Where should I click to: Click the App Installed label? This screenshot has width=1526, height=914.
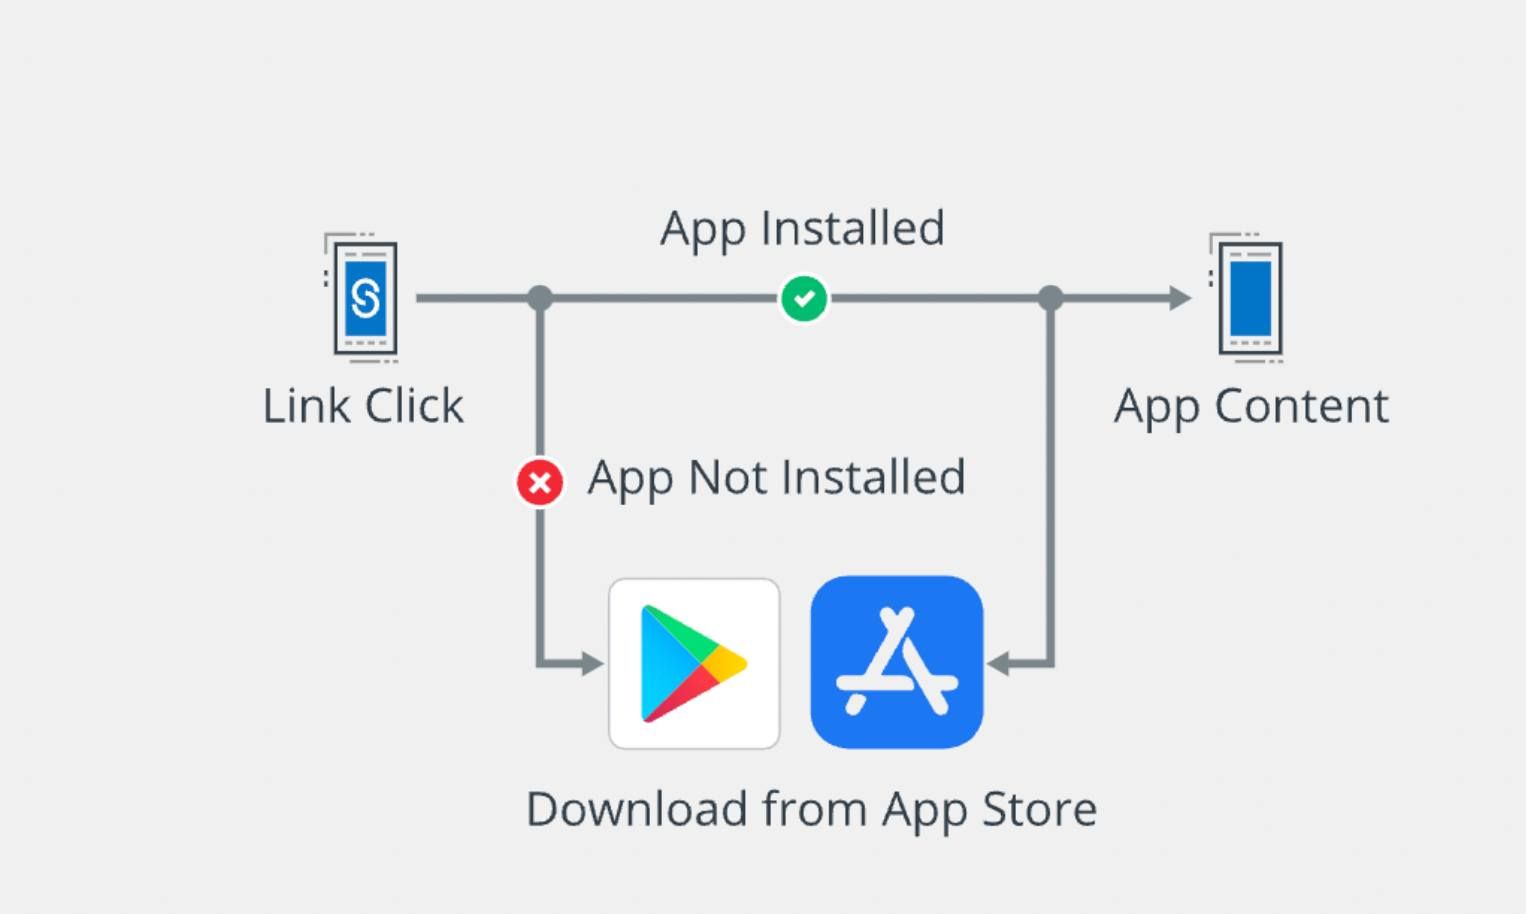(803, 230)
